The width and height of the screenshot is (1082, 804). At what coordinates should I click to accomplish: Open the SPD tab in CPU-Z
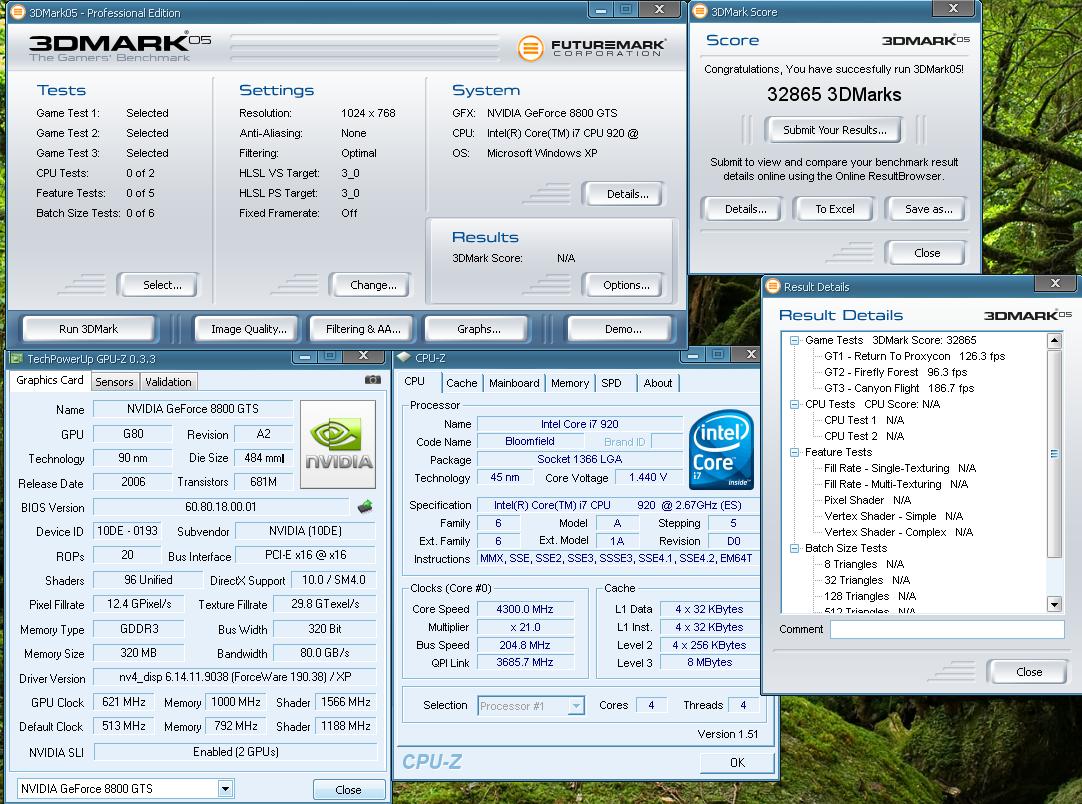pyautogui.click(x=611, y=383)
